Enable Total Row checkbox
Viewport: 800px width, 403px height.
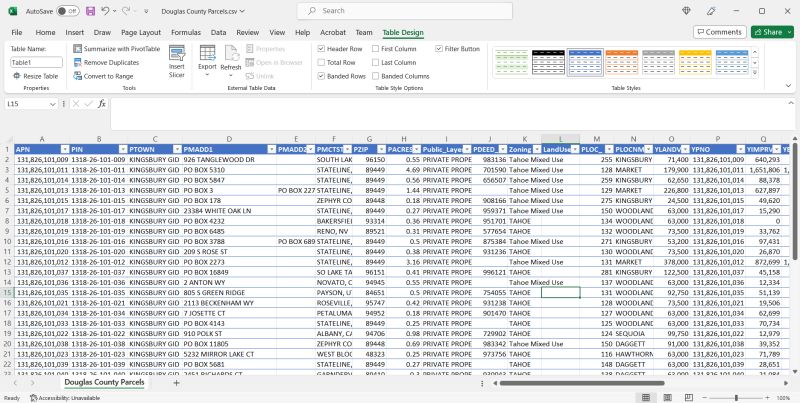coord(321,62)
